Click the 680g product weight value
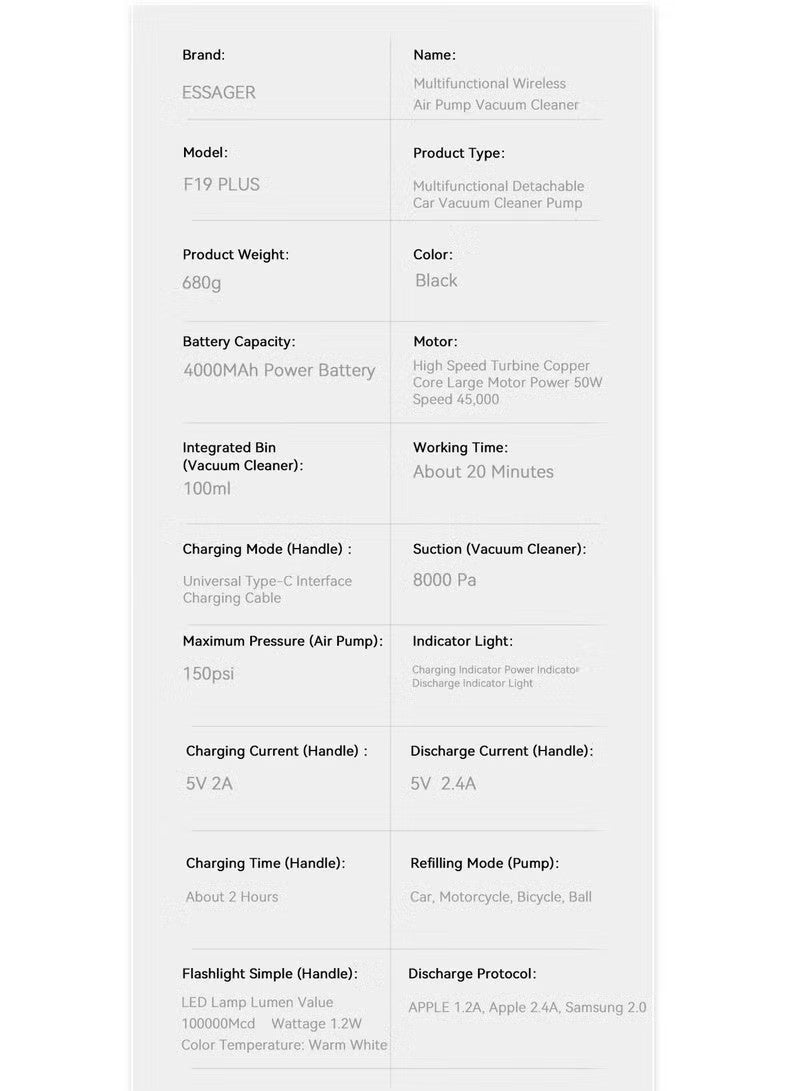 (202, 282)
